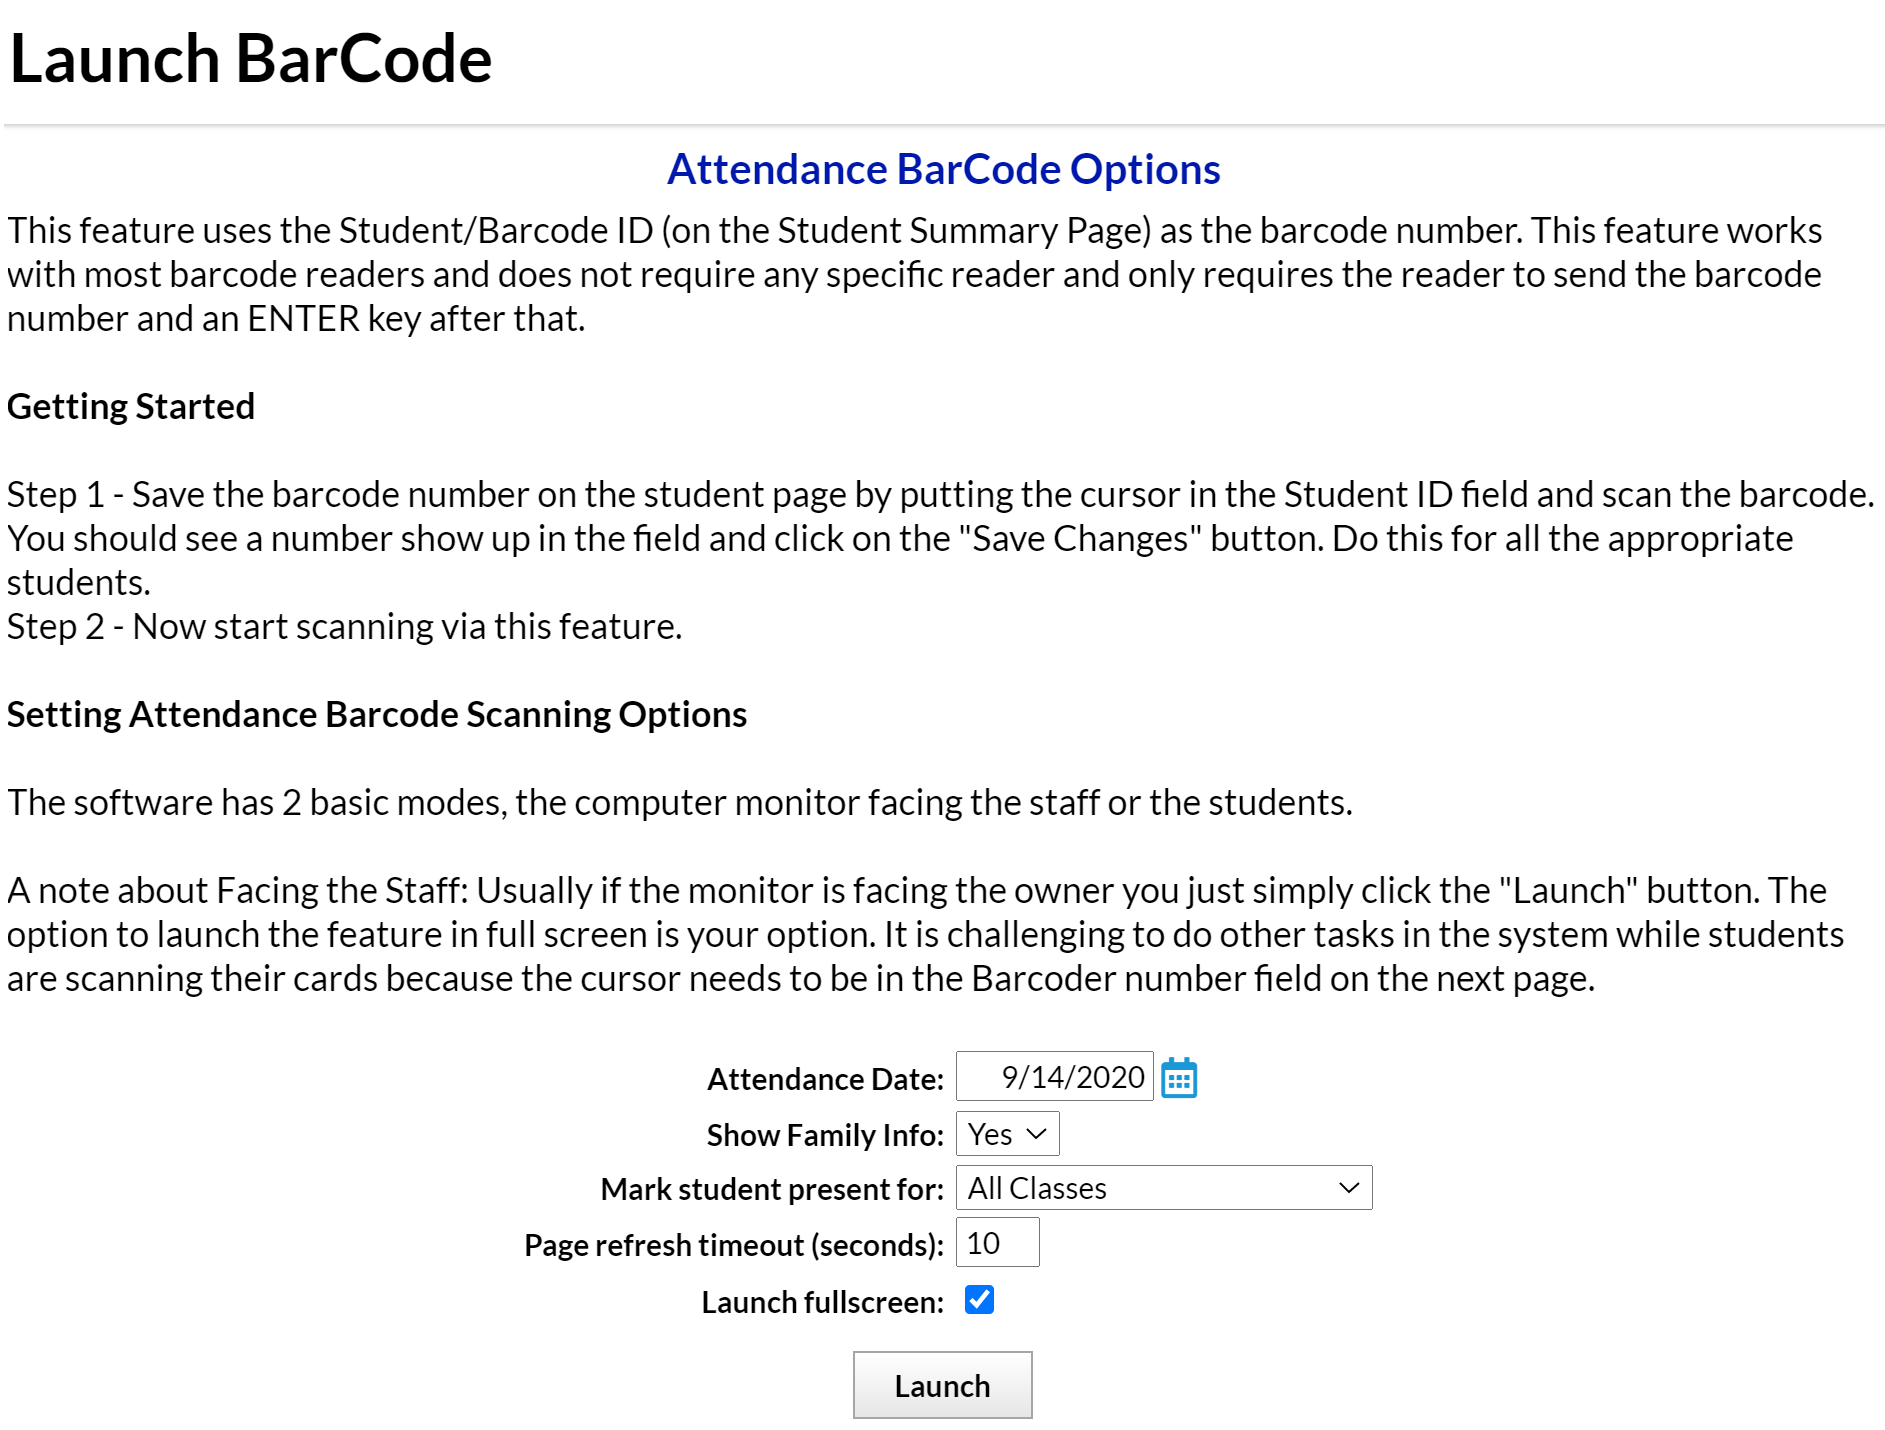Select the Getting Started heading
Viewport: 1885px width, 1430px height.
coord(131,406)
